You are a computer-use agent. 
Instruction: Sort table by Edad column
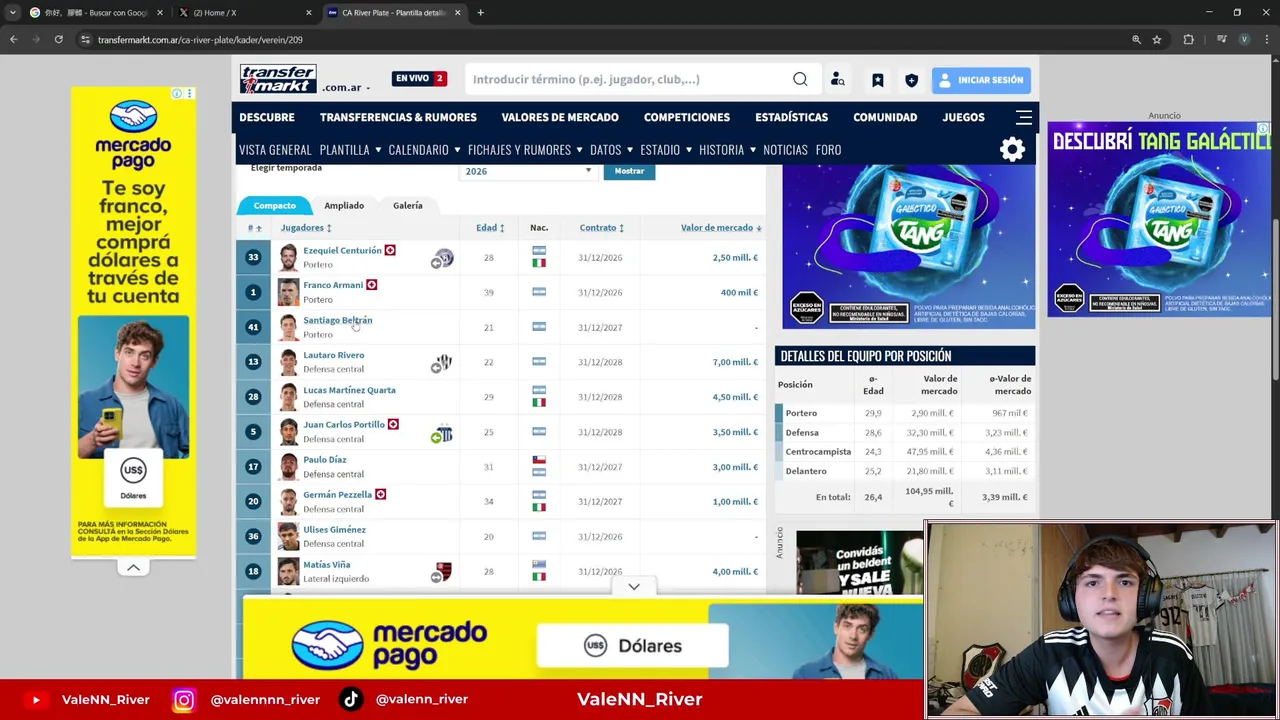tap(490, 228)
